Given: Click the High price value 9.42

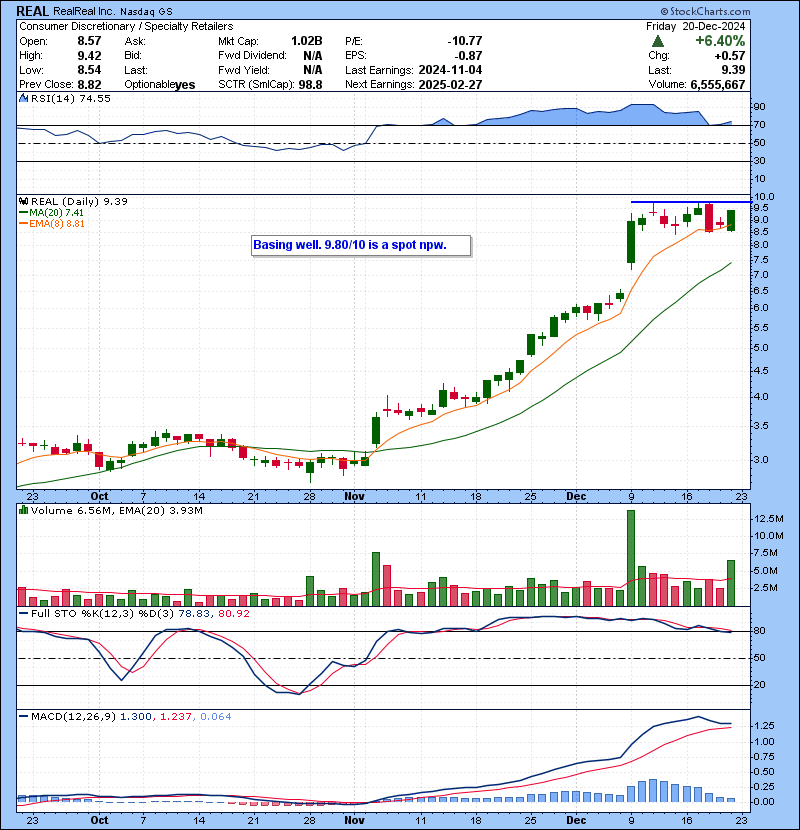Looking at the screenshot, I should click(x=89, y=56).
